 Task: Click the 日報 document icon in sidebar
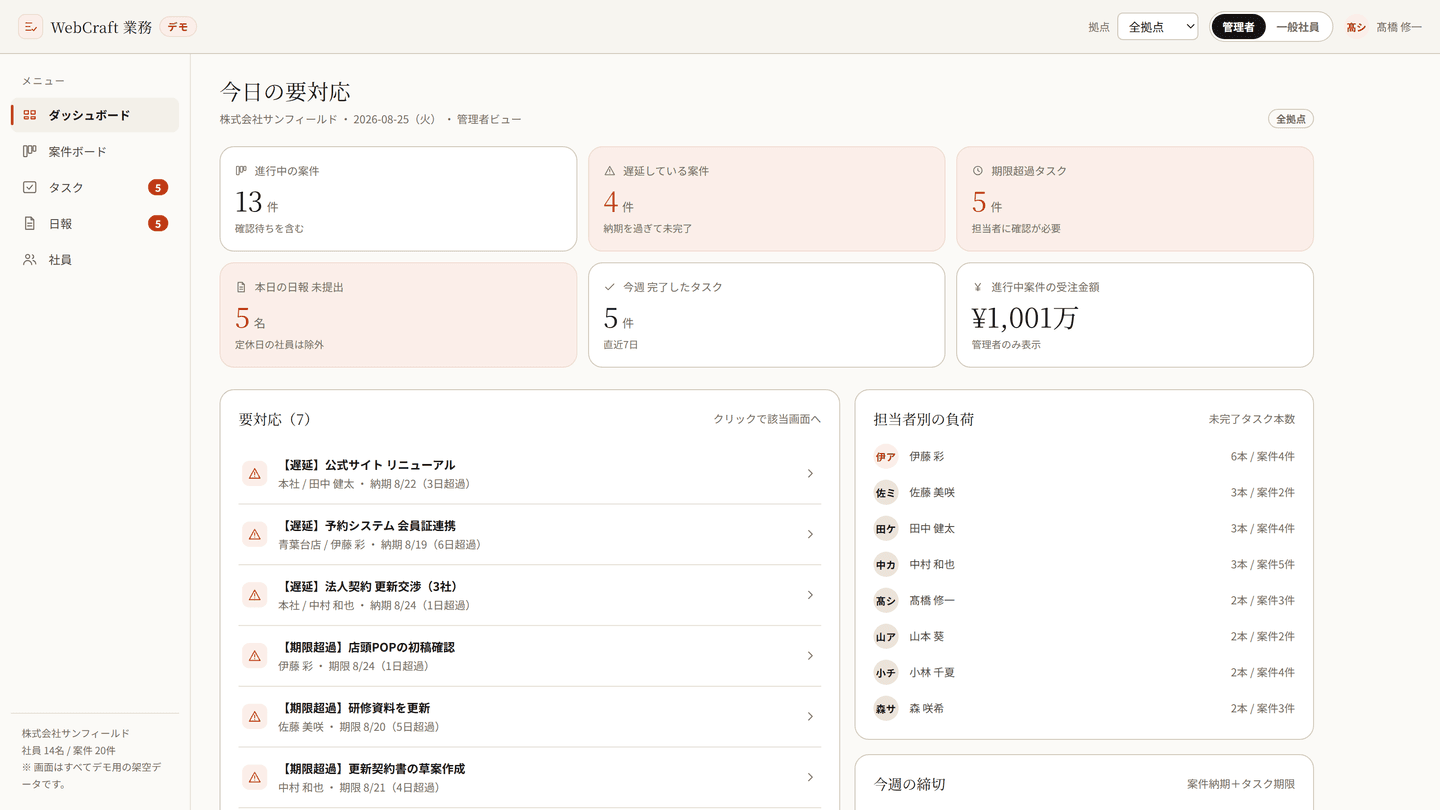click(x=30, y=223)
